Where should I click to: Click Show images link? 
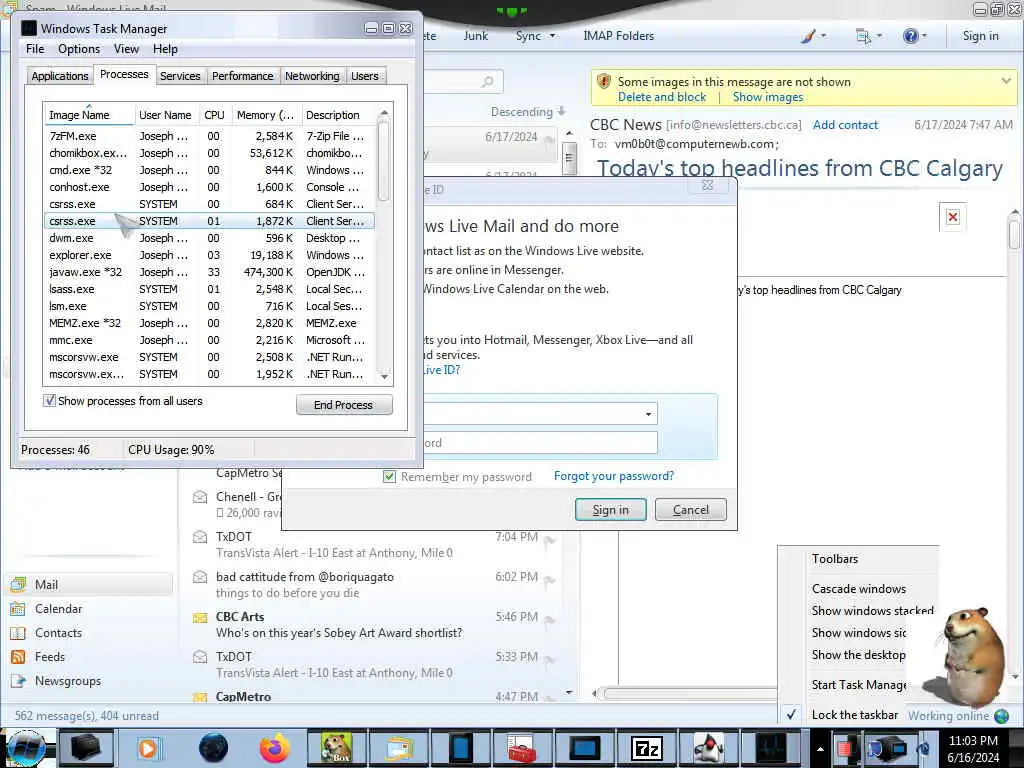click(768, 97)
